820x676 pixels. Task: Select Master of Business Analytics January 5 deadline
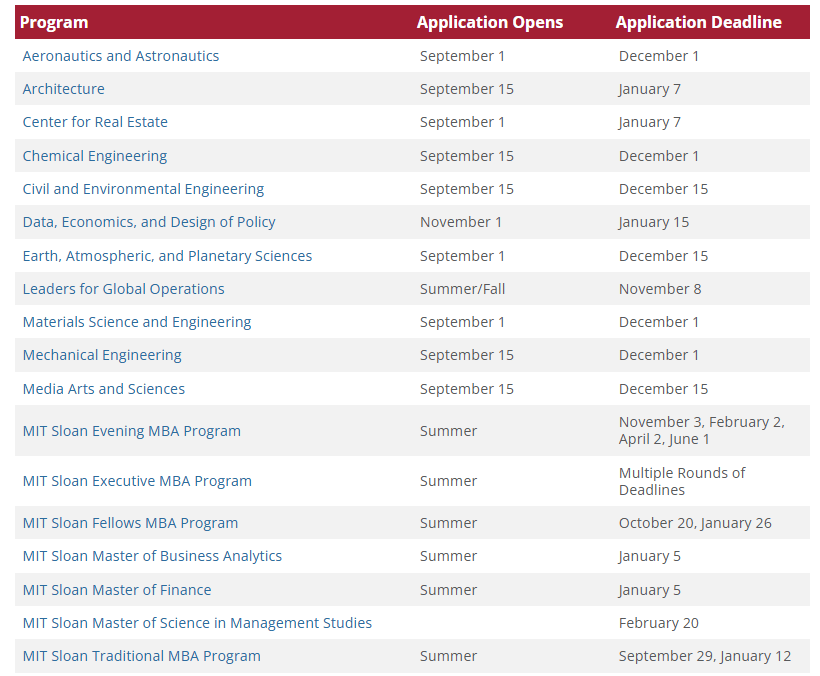click(x=650, y=556)
